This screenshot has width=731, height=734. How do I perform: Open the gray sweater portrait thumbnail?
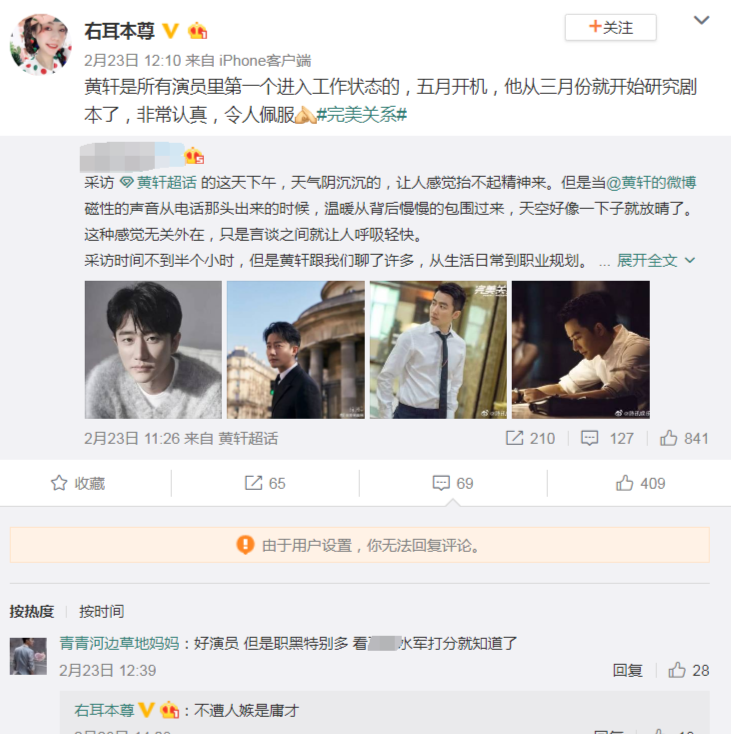(x=153, y=350)
